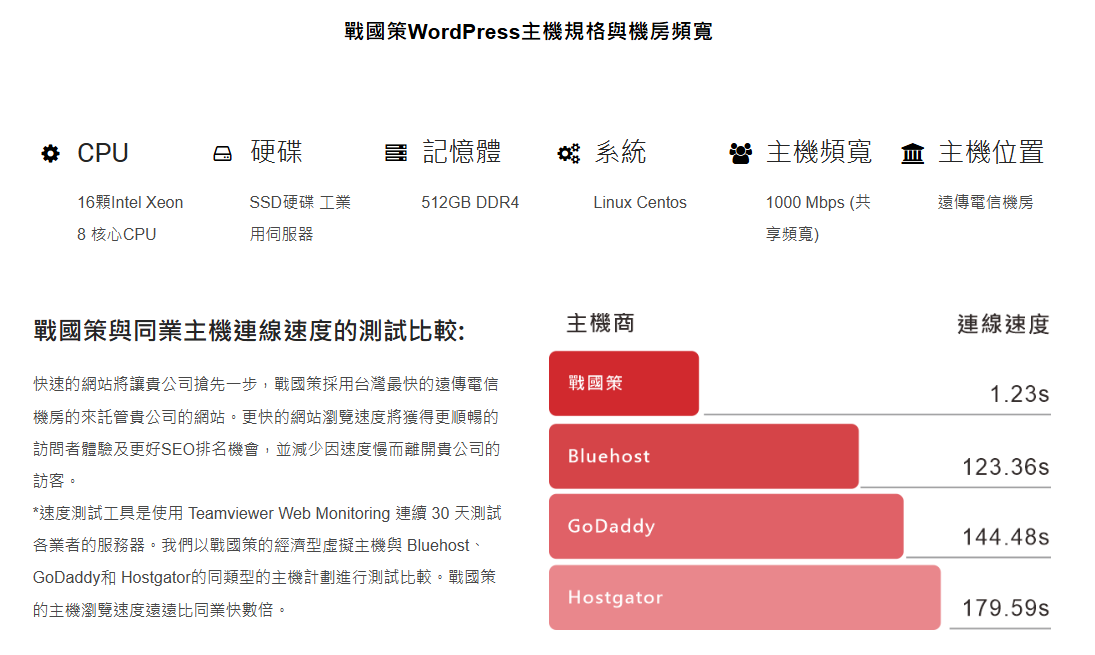Select the 戰國策 red speed bar
The image size is (1095, 655).
pos(624,383)
